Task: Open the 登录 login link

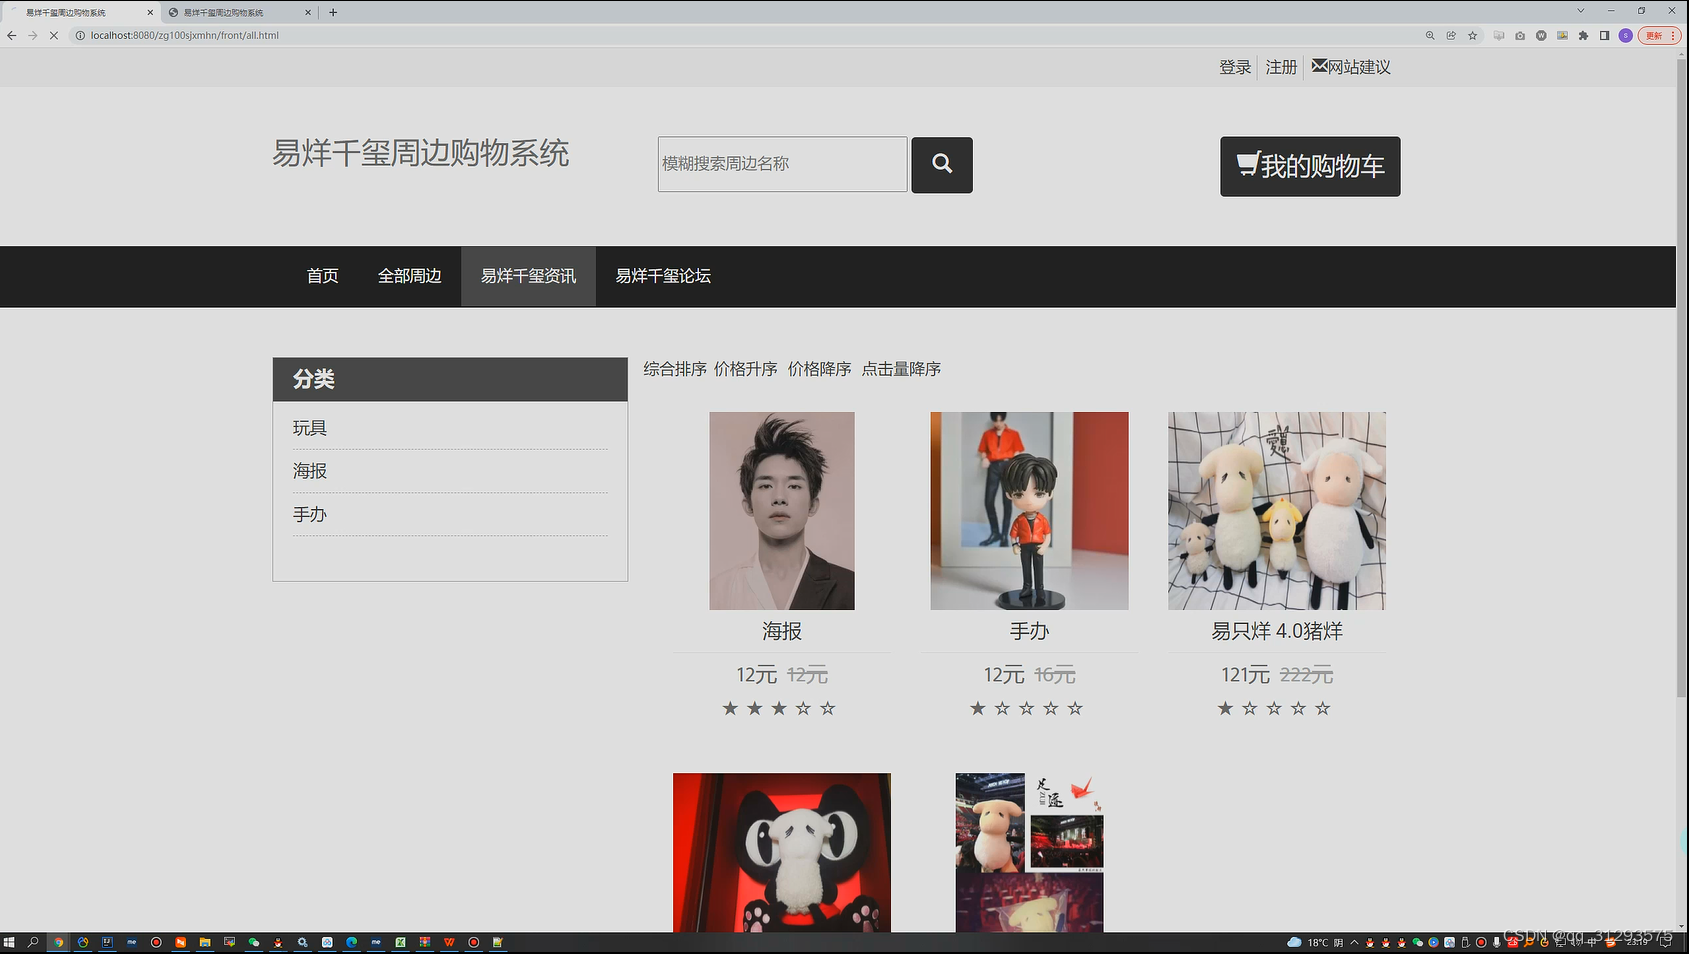Action: coord(1235,67)
